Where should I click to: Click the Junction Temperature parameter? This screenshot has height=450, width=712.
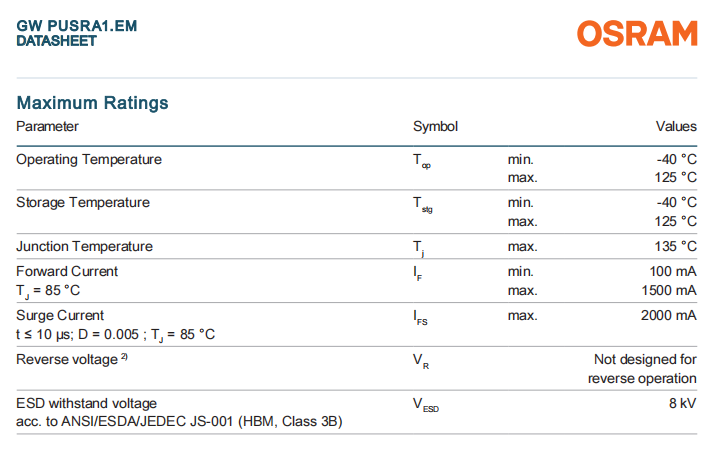click(85, 246)
